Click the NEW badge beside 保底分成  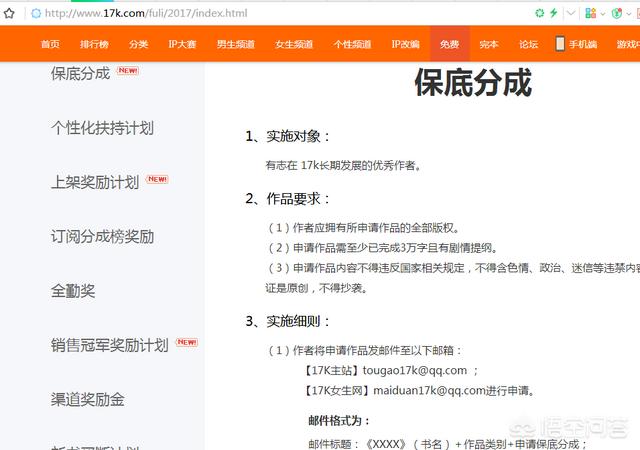tap(128, 71)
